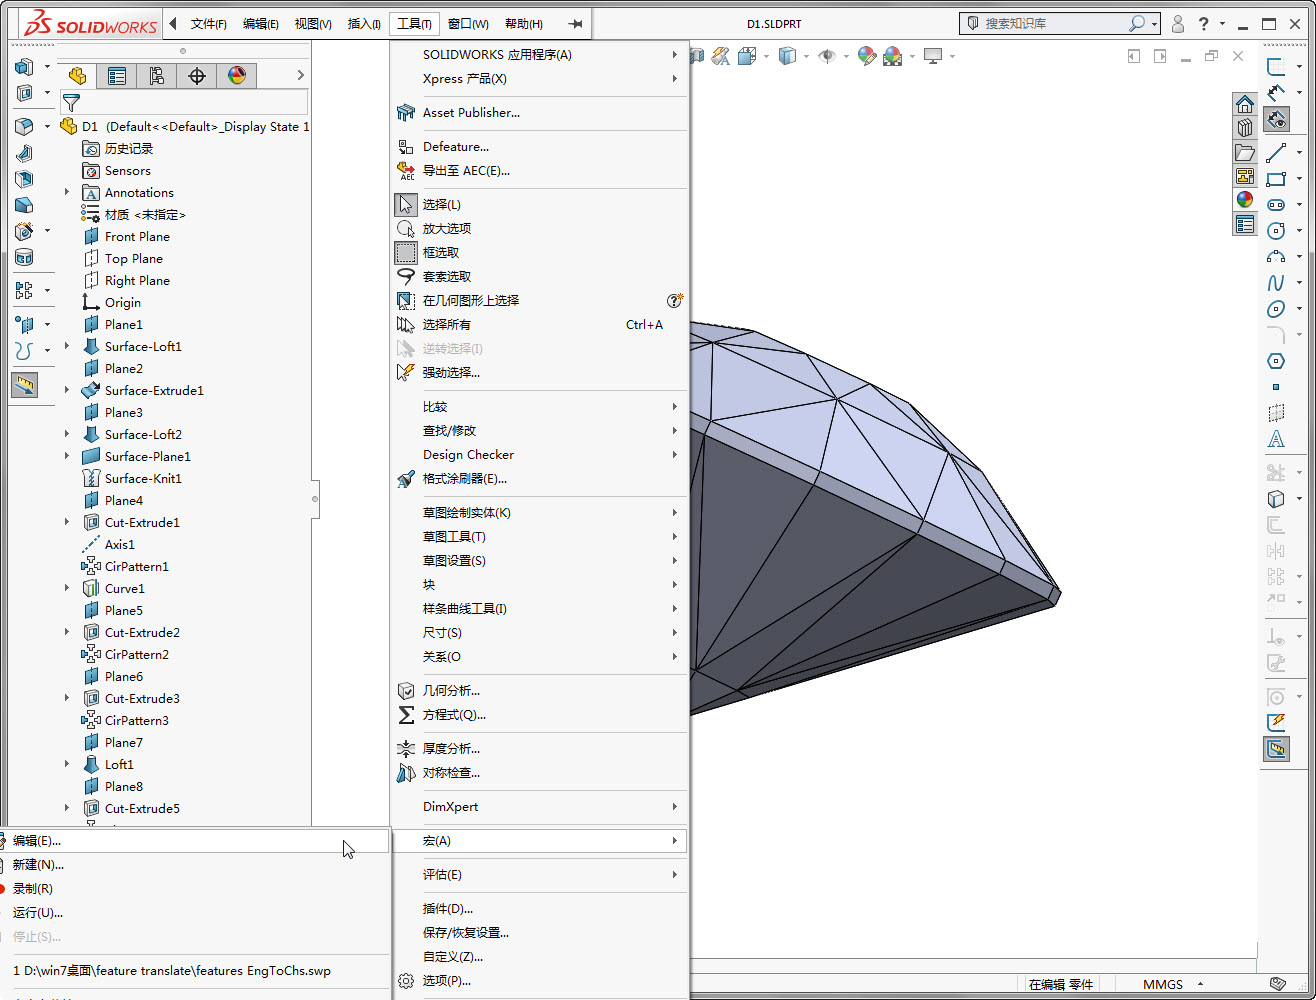Select the corner rectangle sketch tool
1316x1000 pixels.
point(1276,179)
